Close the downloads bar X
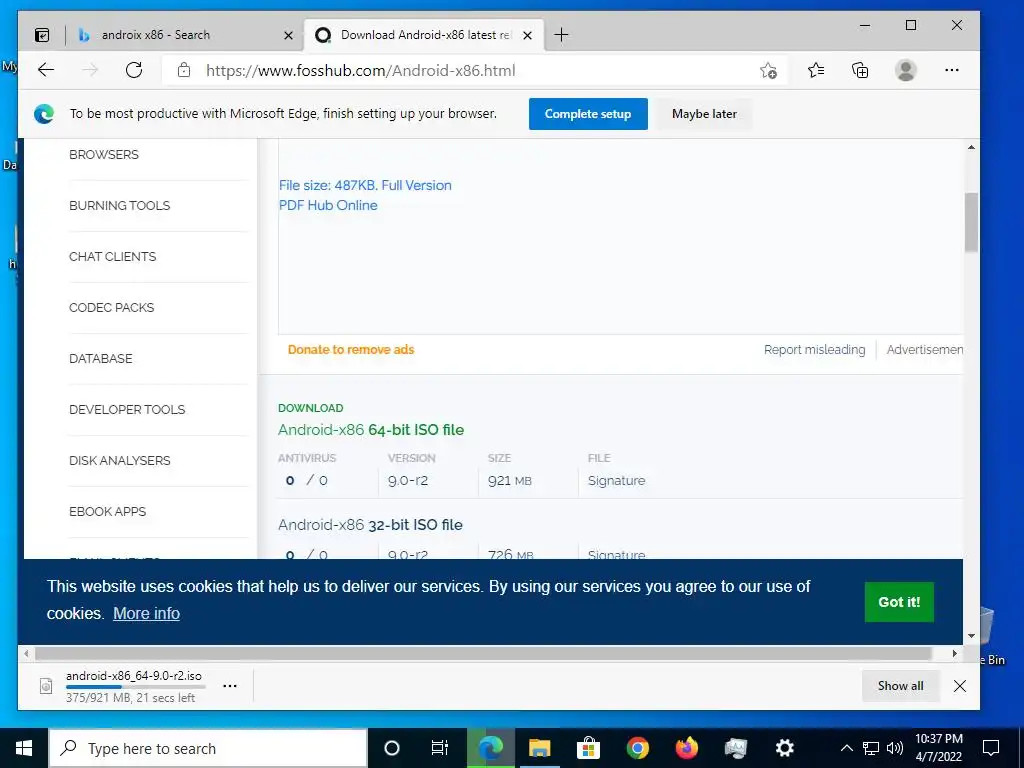Image resolution: width=1024 pixels, height=768 pixels. [x=959, y=686]
